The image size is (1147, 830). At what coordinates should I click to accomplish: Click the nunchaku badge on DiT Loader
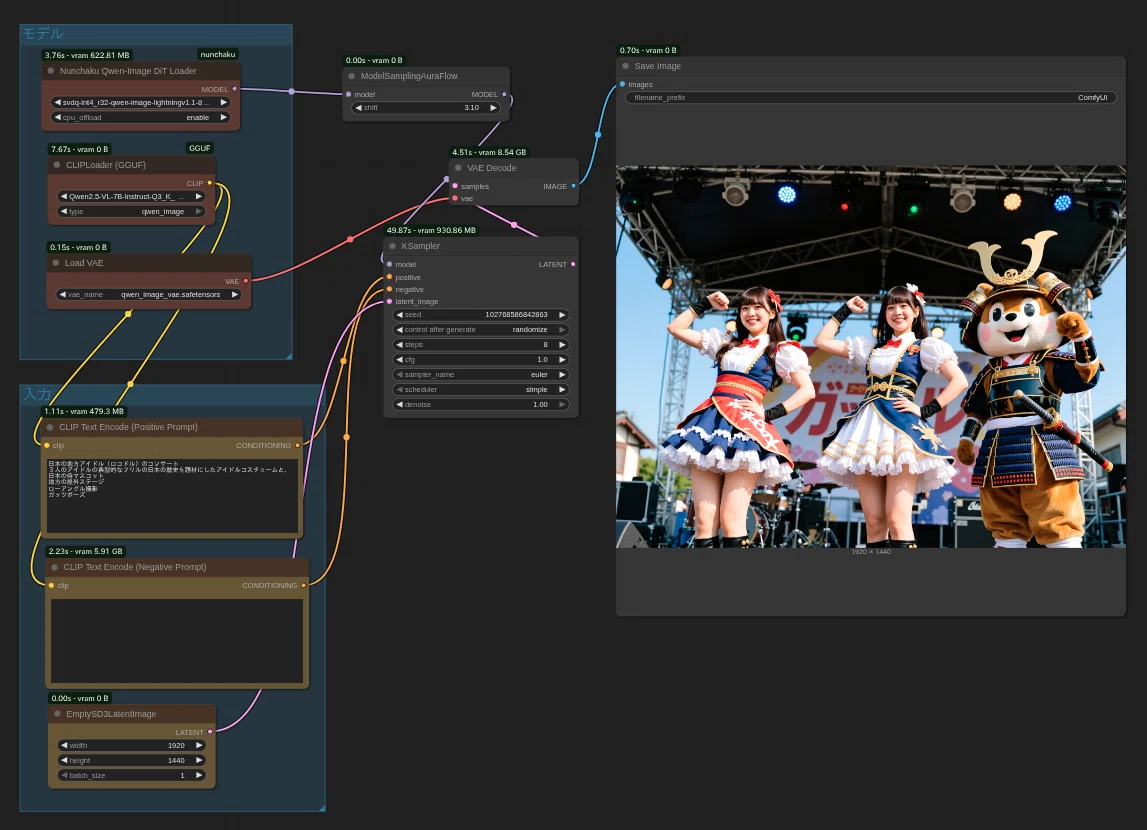tap(218, 54)
